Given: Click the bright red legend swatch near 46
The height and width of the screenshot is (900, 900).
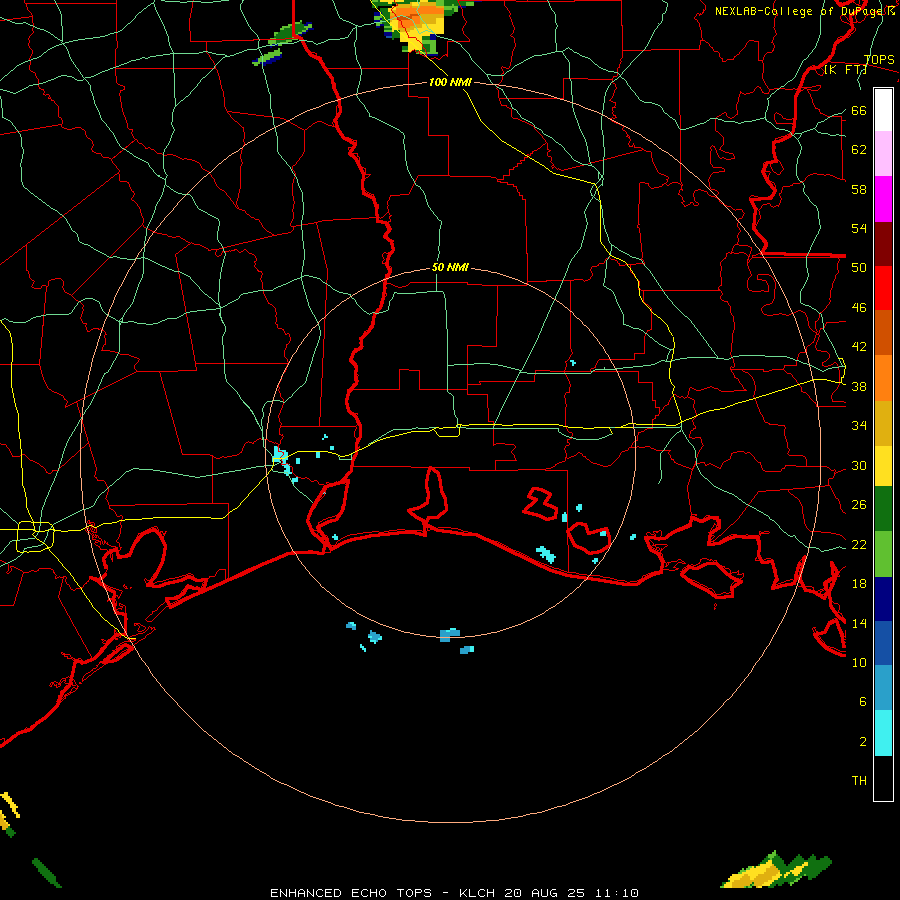Looking at the screenshot, I should coord(883,288).
